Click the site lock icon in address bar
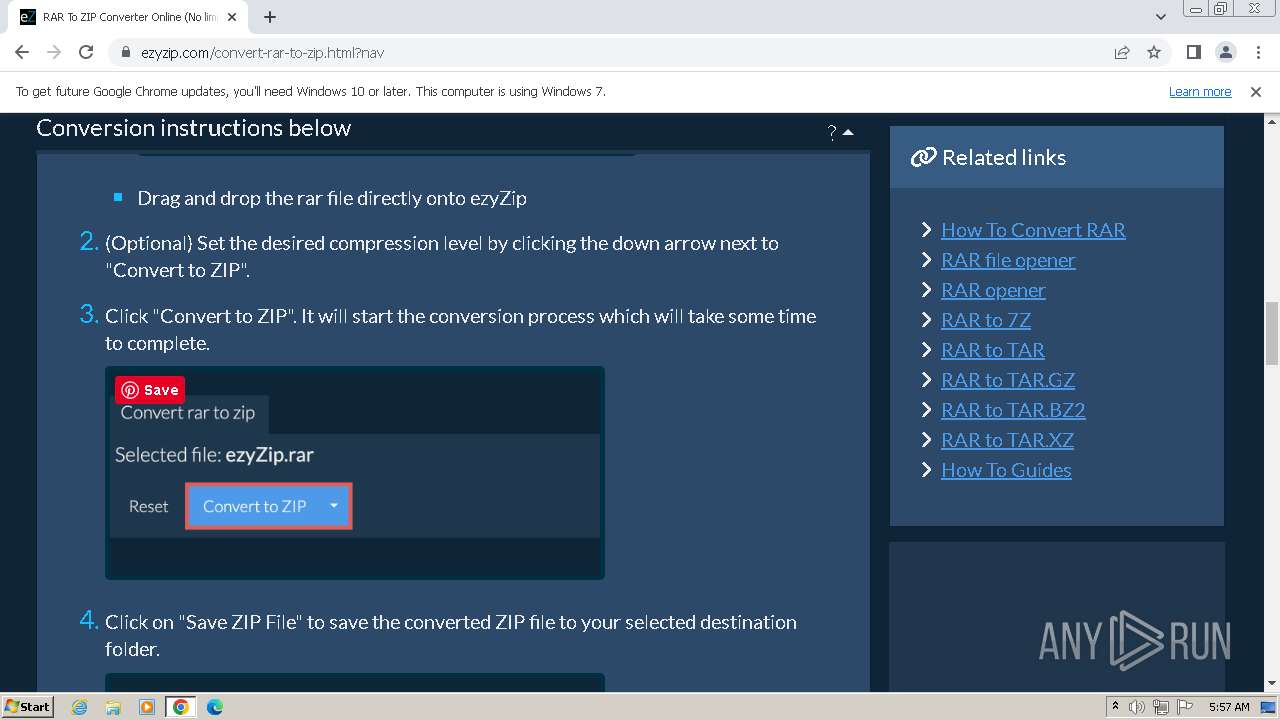This screenshot has width=1280, height=720. coord(126,53)
